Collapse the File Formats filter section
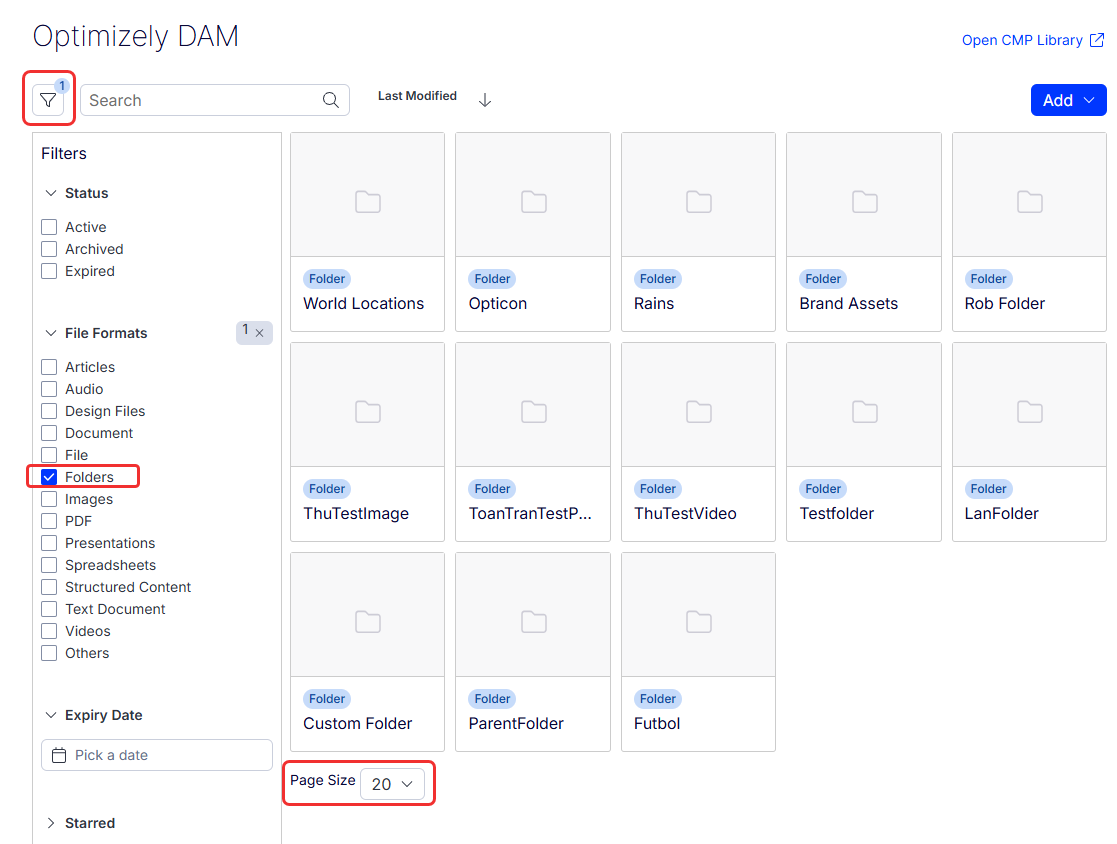This screenshot has height=844, width=1117. (51, 333)
